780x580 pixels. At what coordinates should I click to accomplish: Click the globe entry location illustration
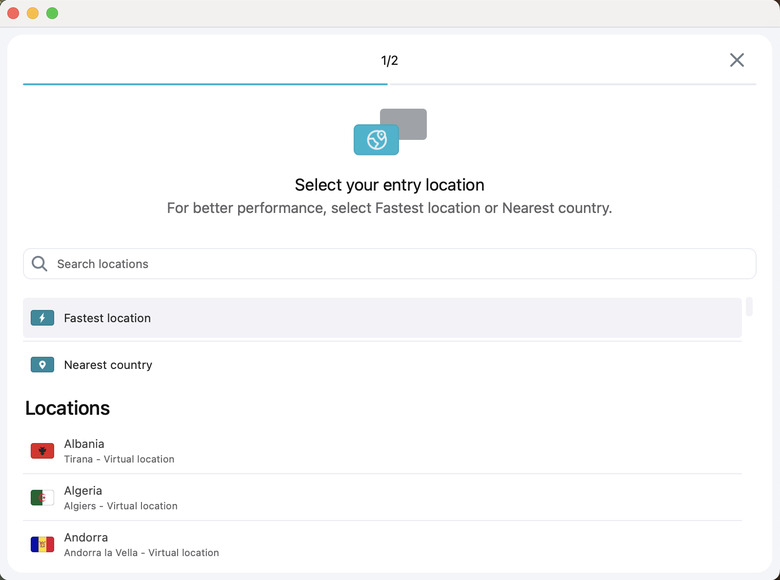377,140
